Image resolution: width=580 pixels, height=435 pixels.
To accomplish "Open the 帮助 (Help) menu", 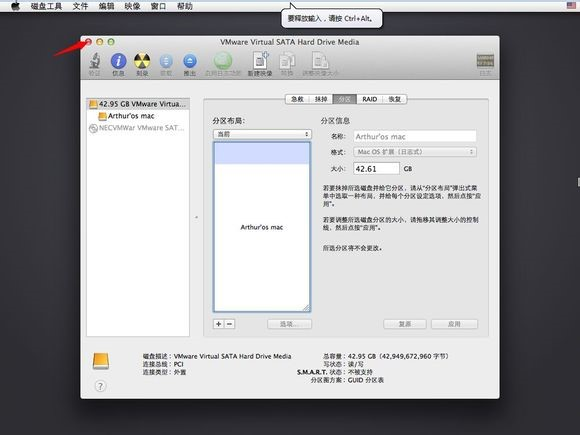I will tap(185, 6).
